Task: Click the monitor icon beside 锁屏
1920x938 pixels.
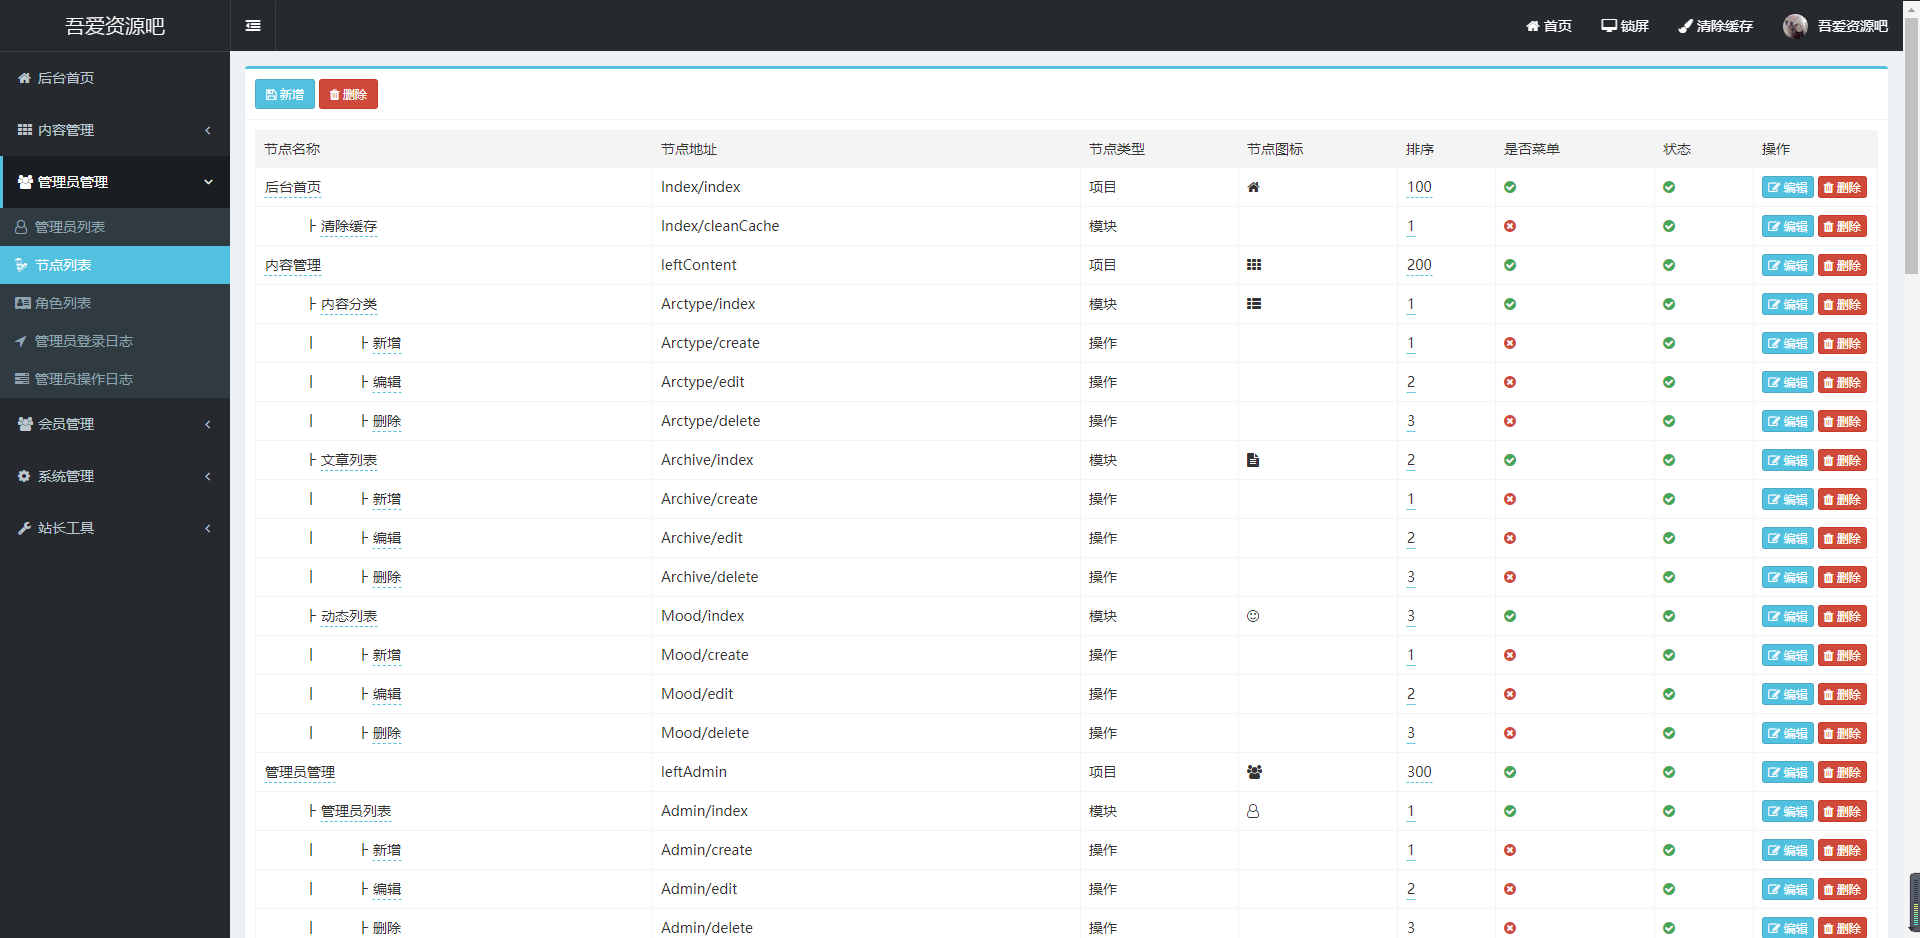Action: (x=1609, y=26)
